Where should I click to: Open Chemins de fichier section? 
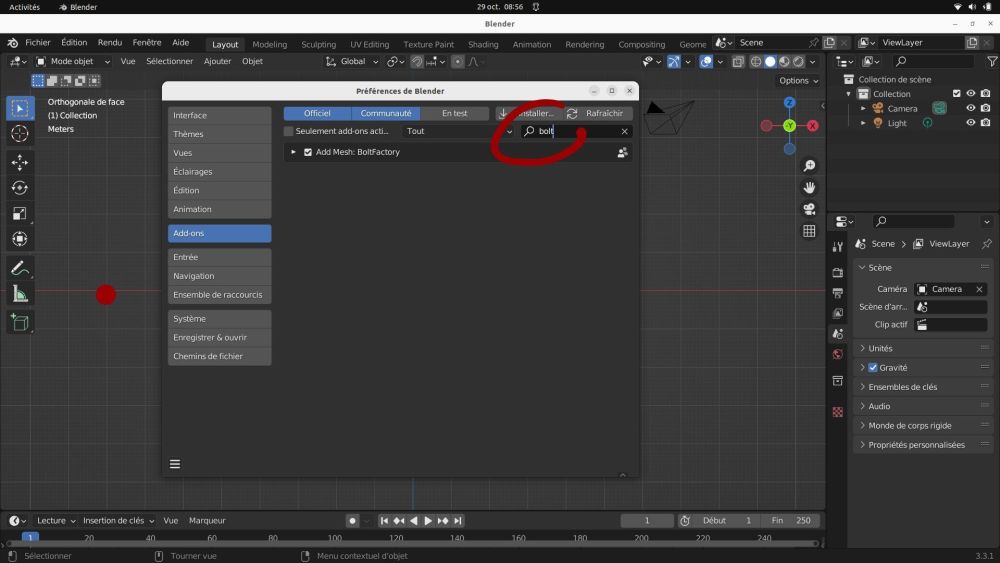click(219, 356)
